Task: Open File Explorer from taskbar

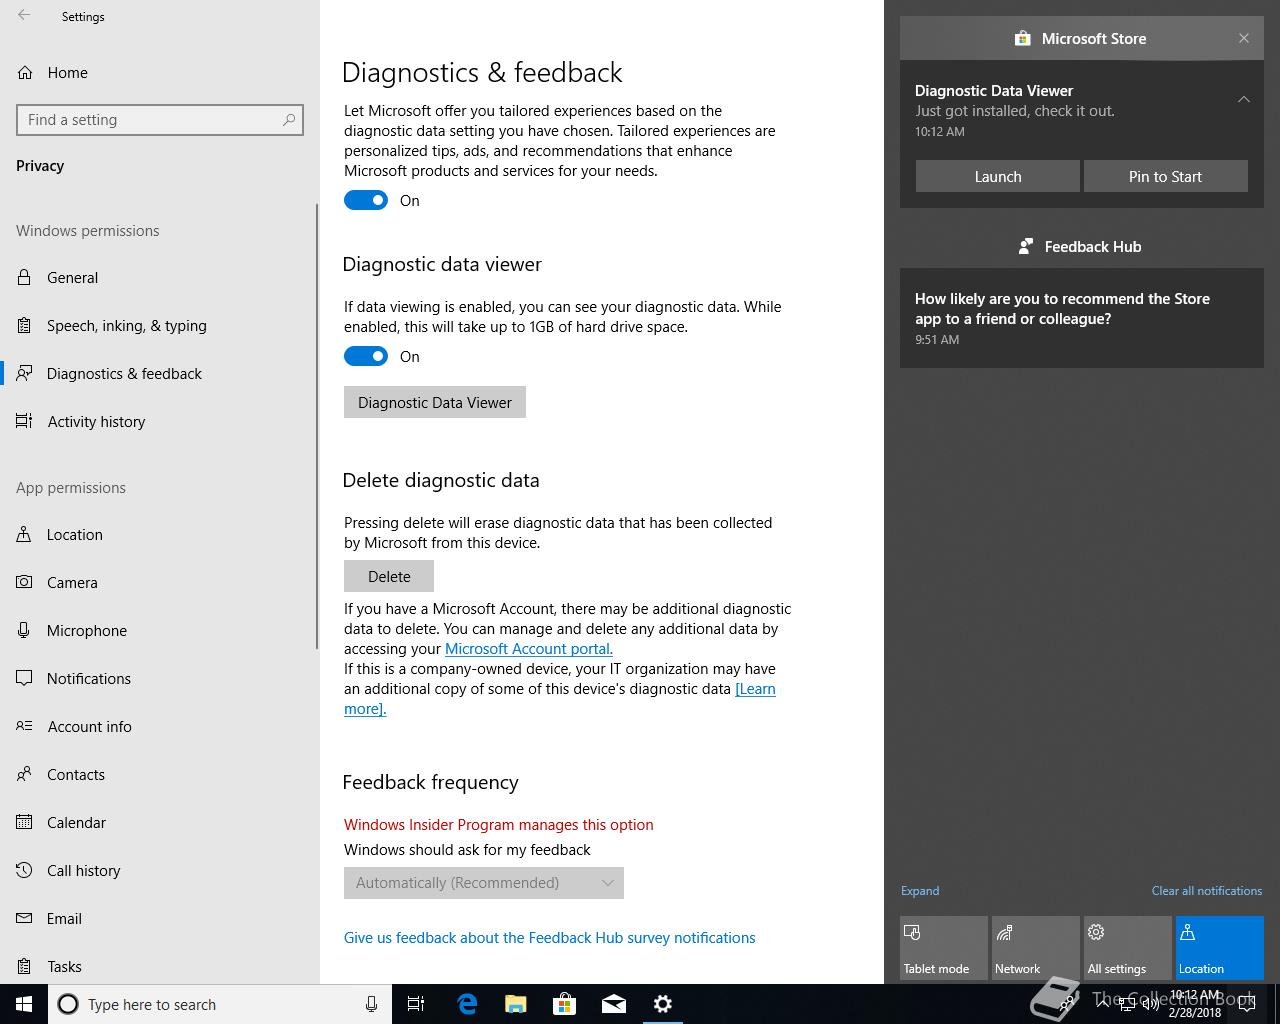Action: click(x=515, y=1004)
